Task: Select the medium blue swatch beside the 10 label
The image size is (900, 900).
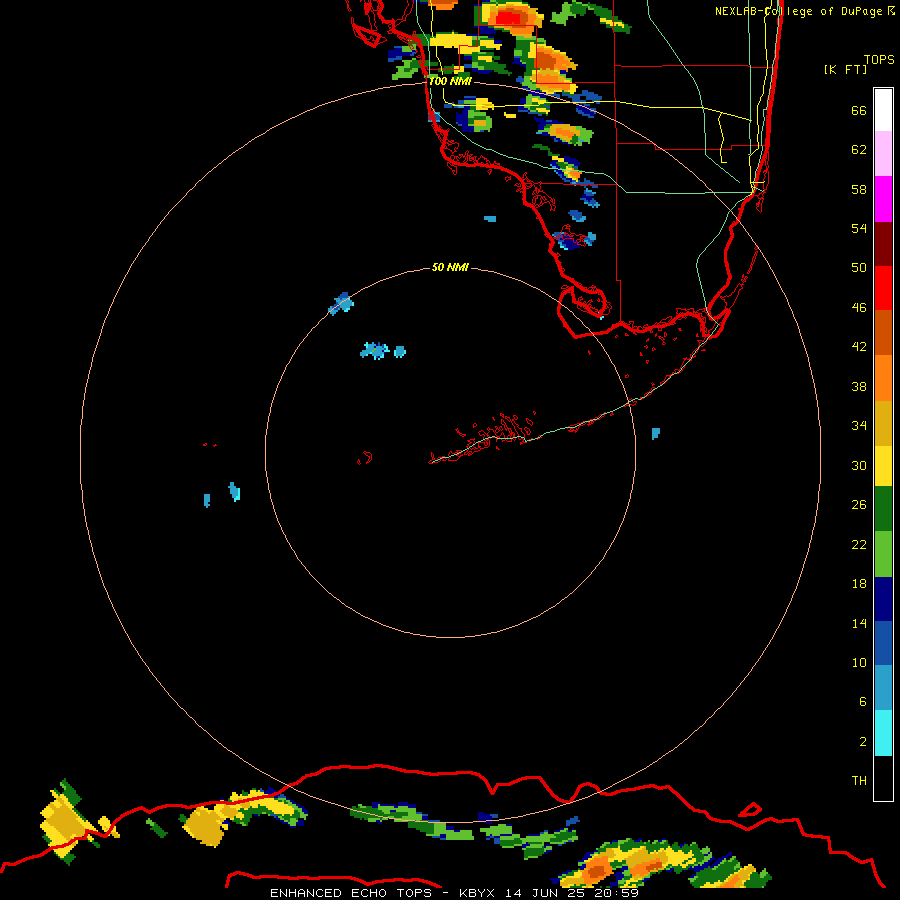Action: click(x=883, y=643)
